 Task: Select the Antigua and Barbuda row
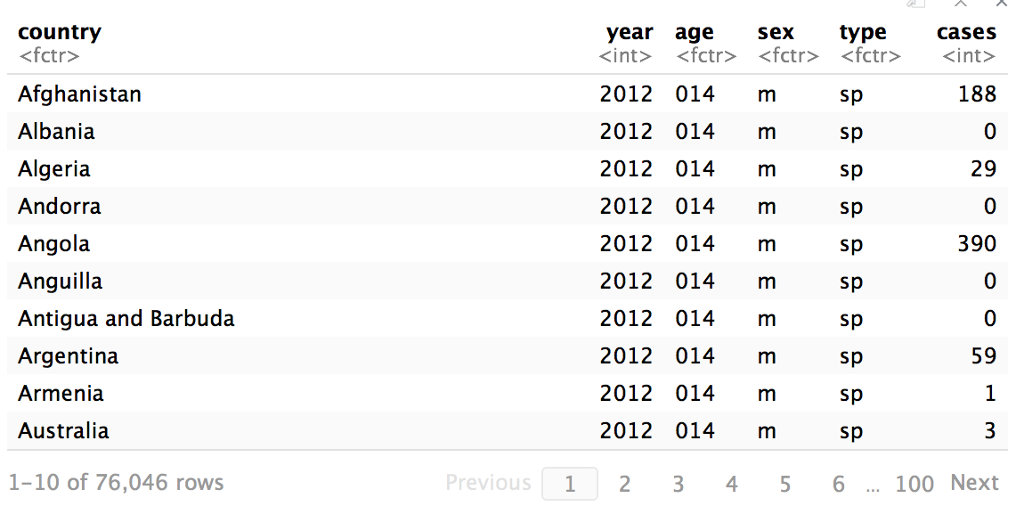point(507,319)
